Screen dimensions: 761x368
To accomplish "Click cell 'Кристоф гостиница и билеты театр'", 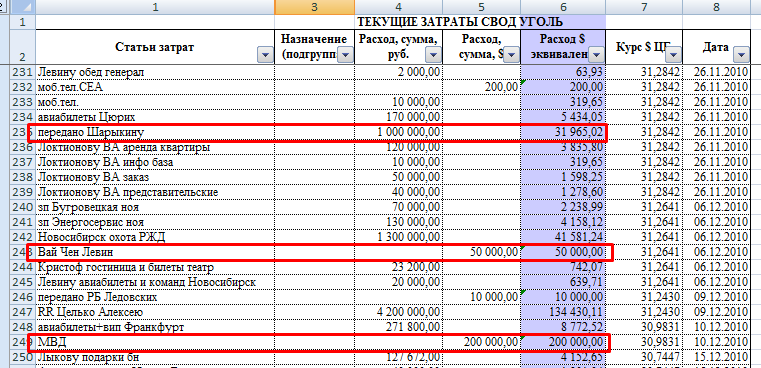I will click(x=155, y=268).
